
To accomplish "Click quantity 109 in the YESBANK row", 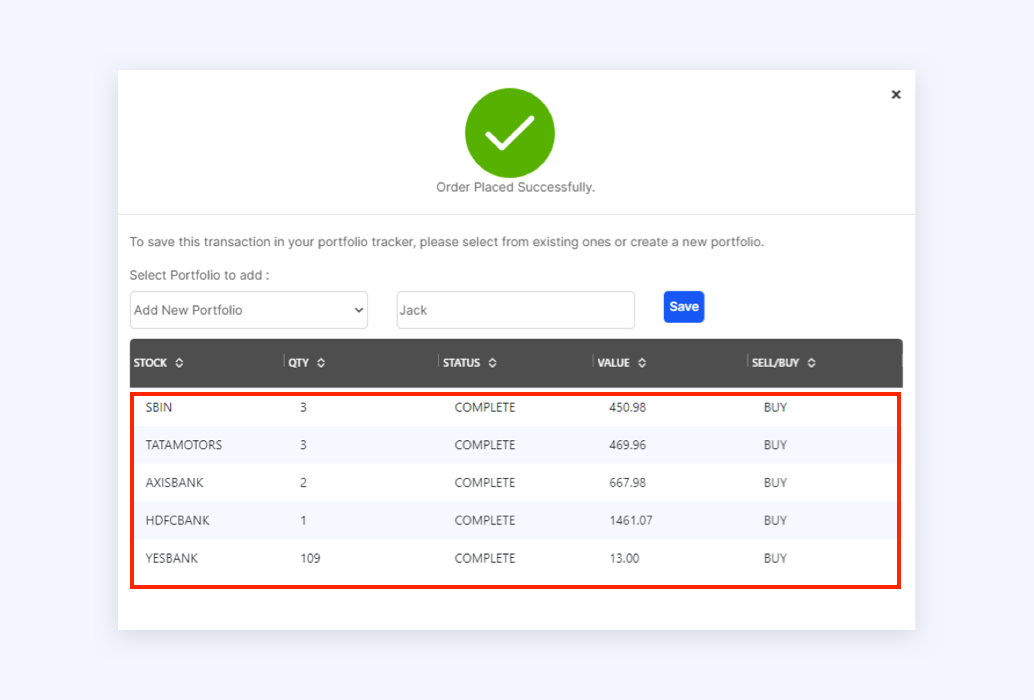I will click(x=310, y=558).
